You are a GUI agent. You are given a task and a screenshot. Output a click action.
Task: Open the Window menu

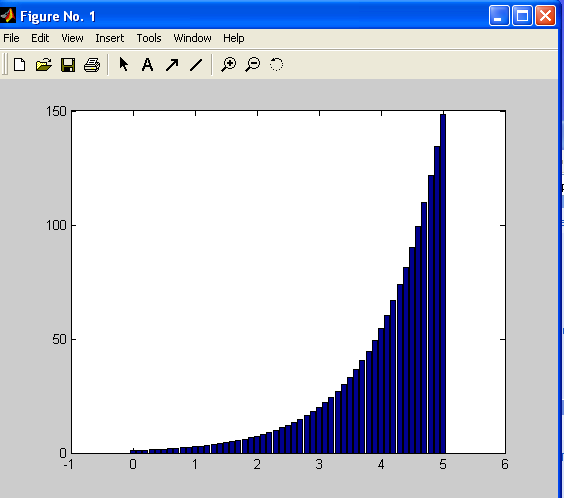tap(192, 38)
